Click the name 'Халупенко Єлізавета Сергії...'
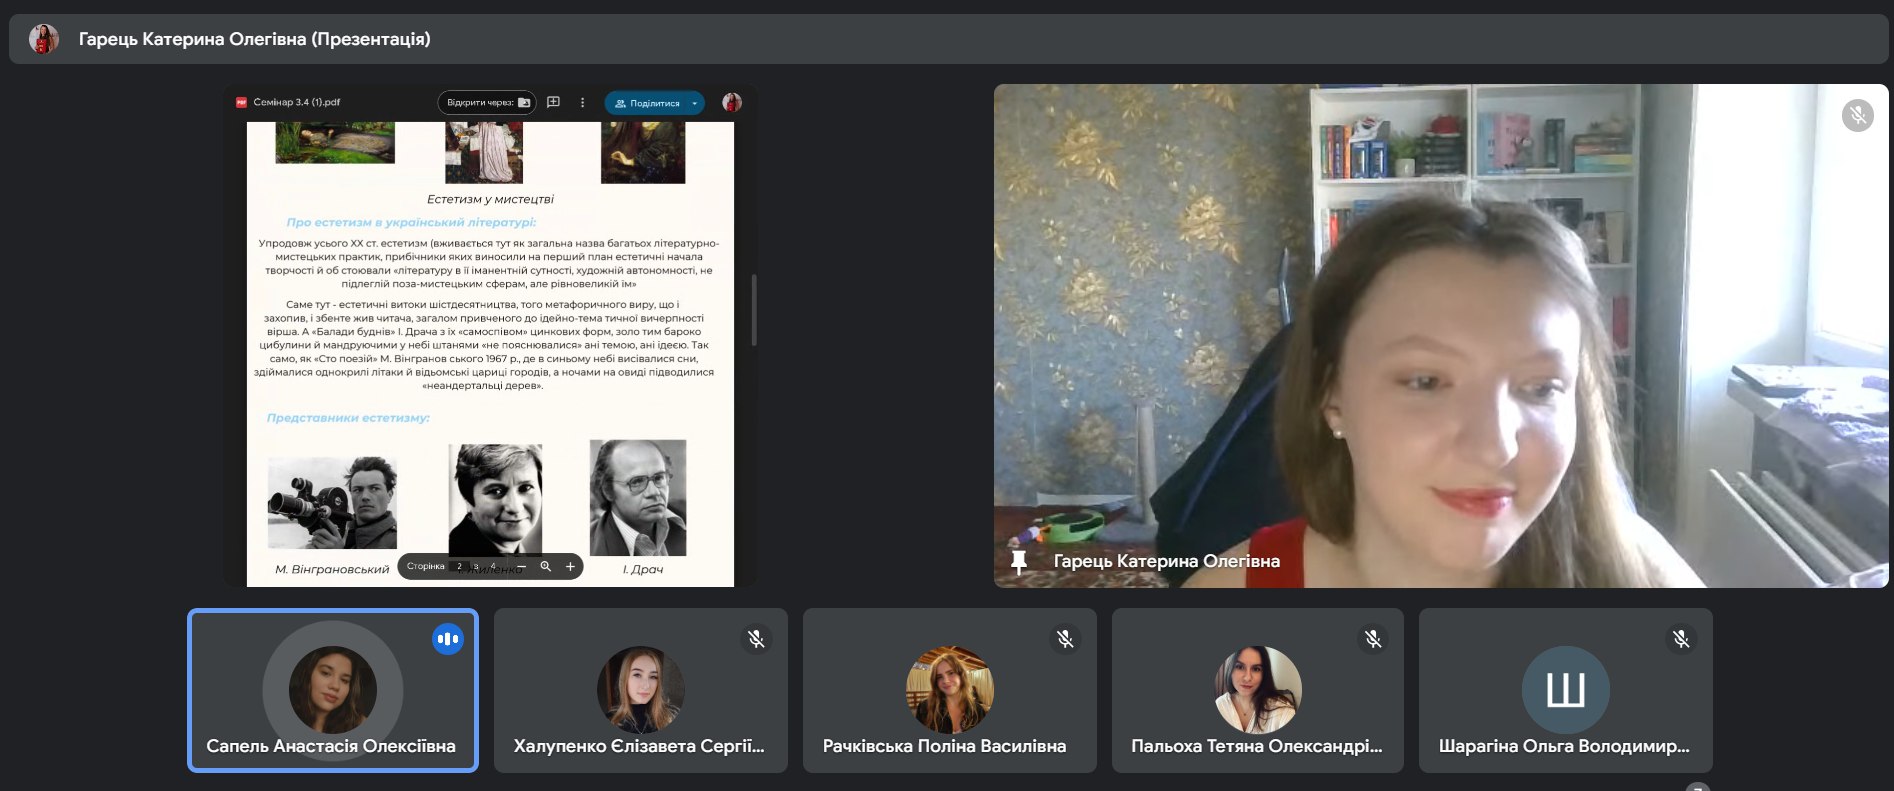Viewport: 1894px width, 791px height. pyautogui.click(x=639, y=746)
